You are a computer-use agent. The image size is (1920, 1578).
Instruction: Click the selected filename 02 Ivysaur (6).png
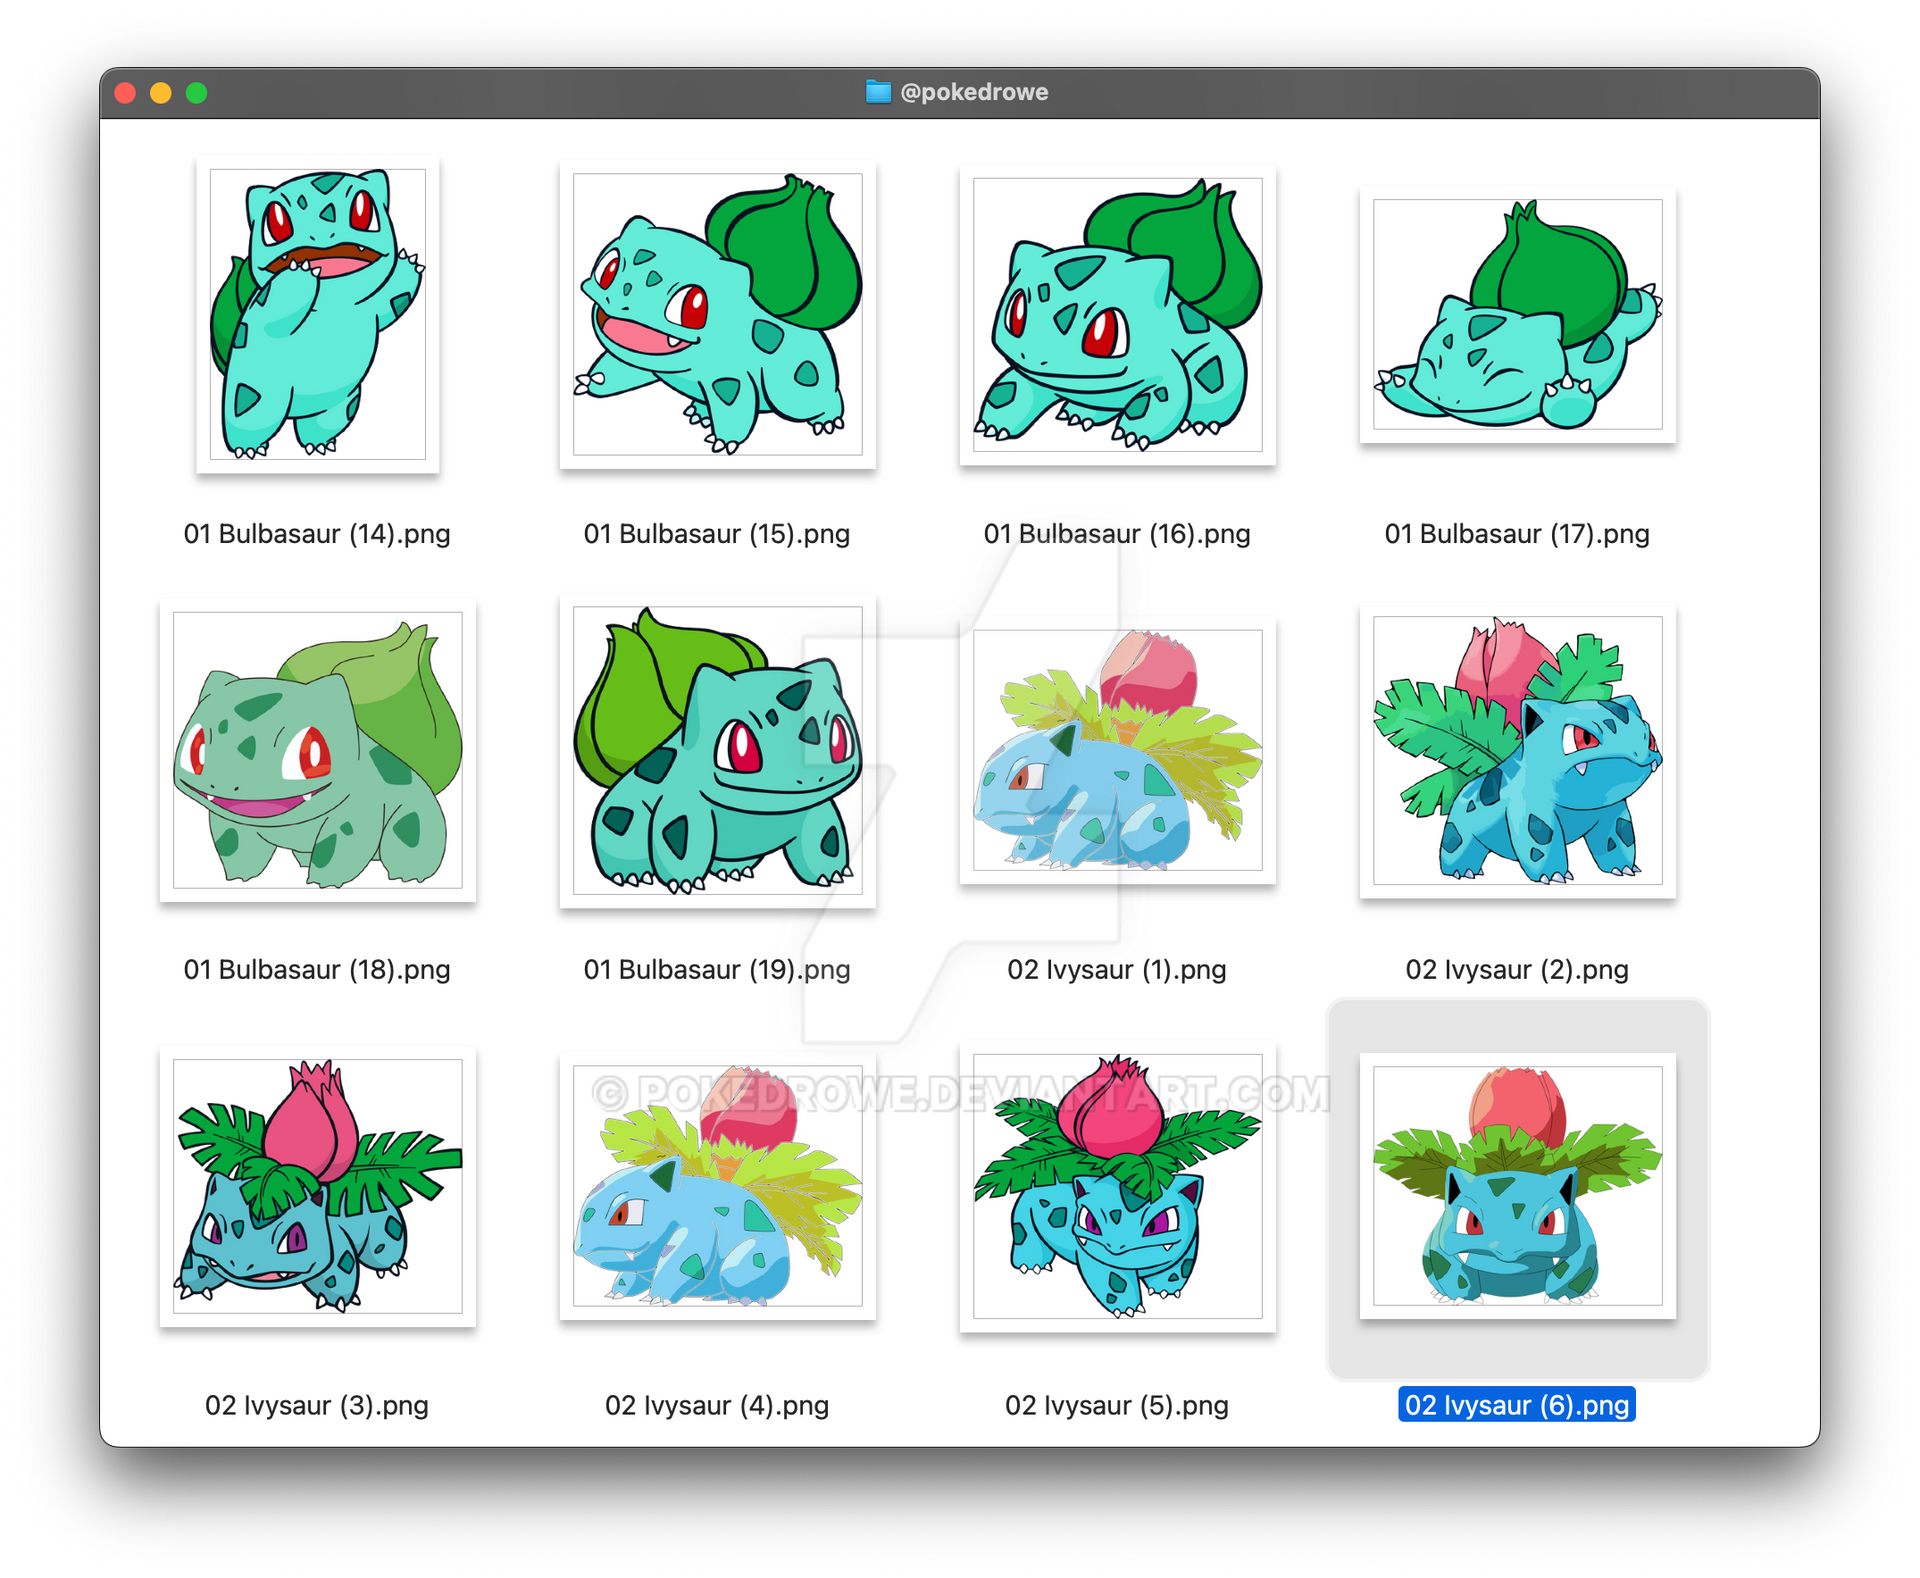coord(1517,1405)
